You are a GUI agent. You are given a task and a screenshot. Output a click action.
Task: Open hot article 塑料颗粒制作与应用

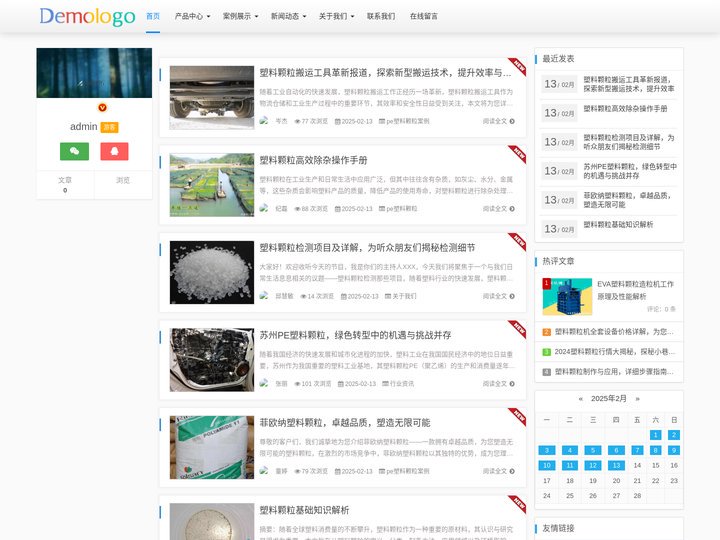[614, 371]
